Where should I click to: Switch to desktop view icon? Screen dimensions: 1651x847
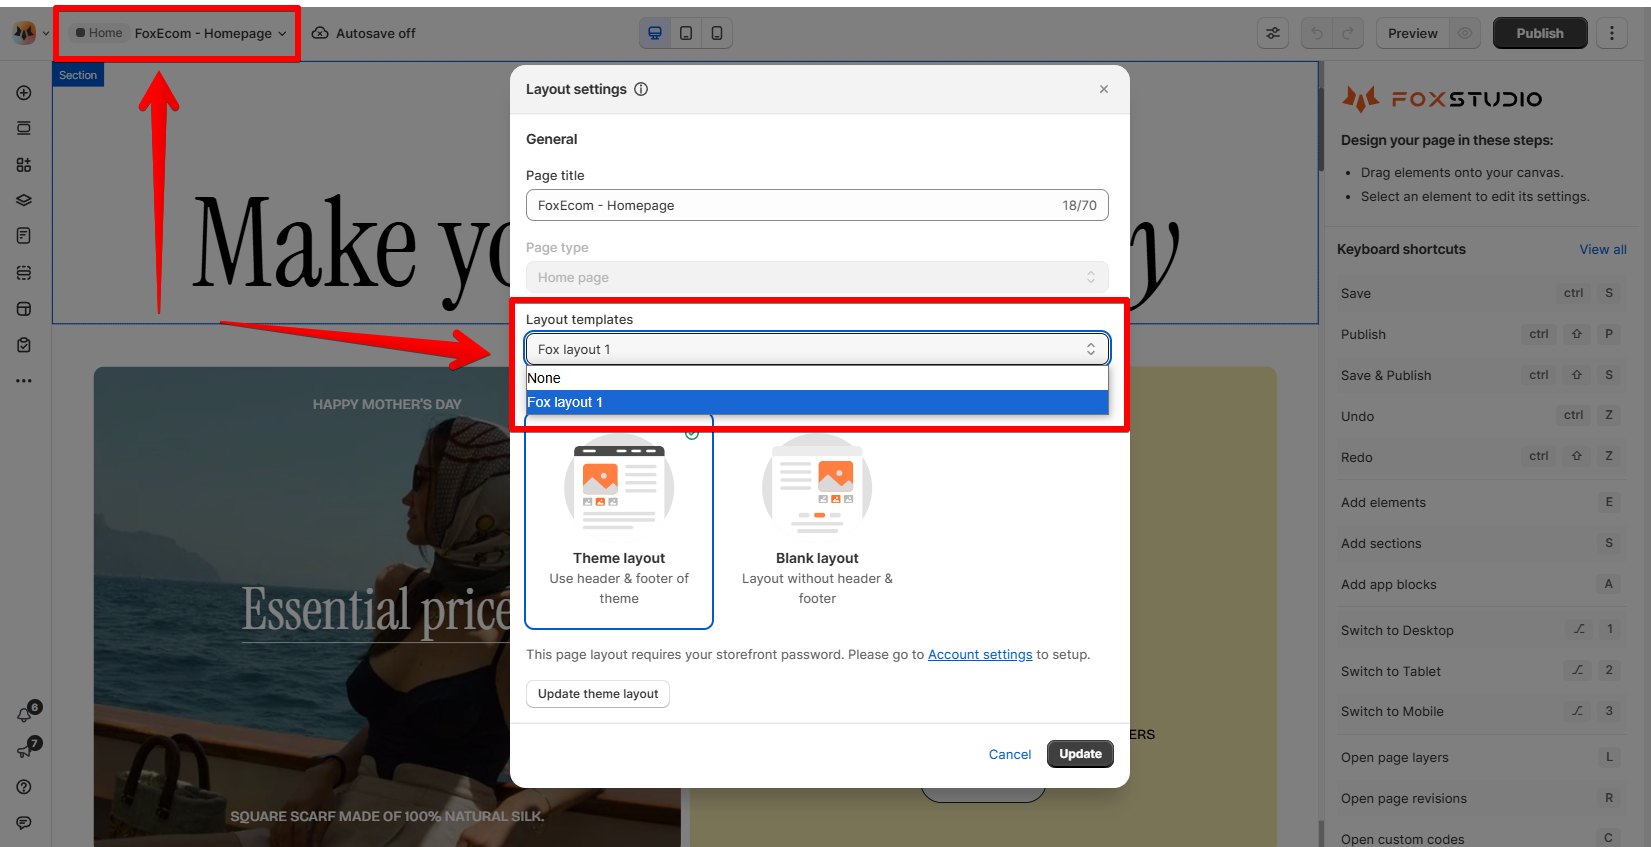pos(655,33)
